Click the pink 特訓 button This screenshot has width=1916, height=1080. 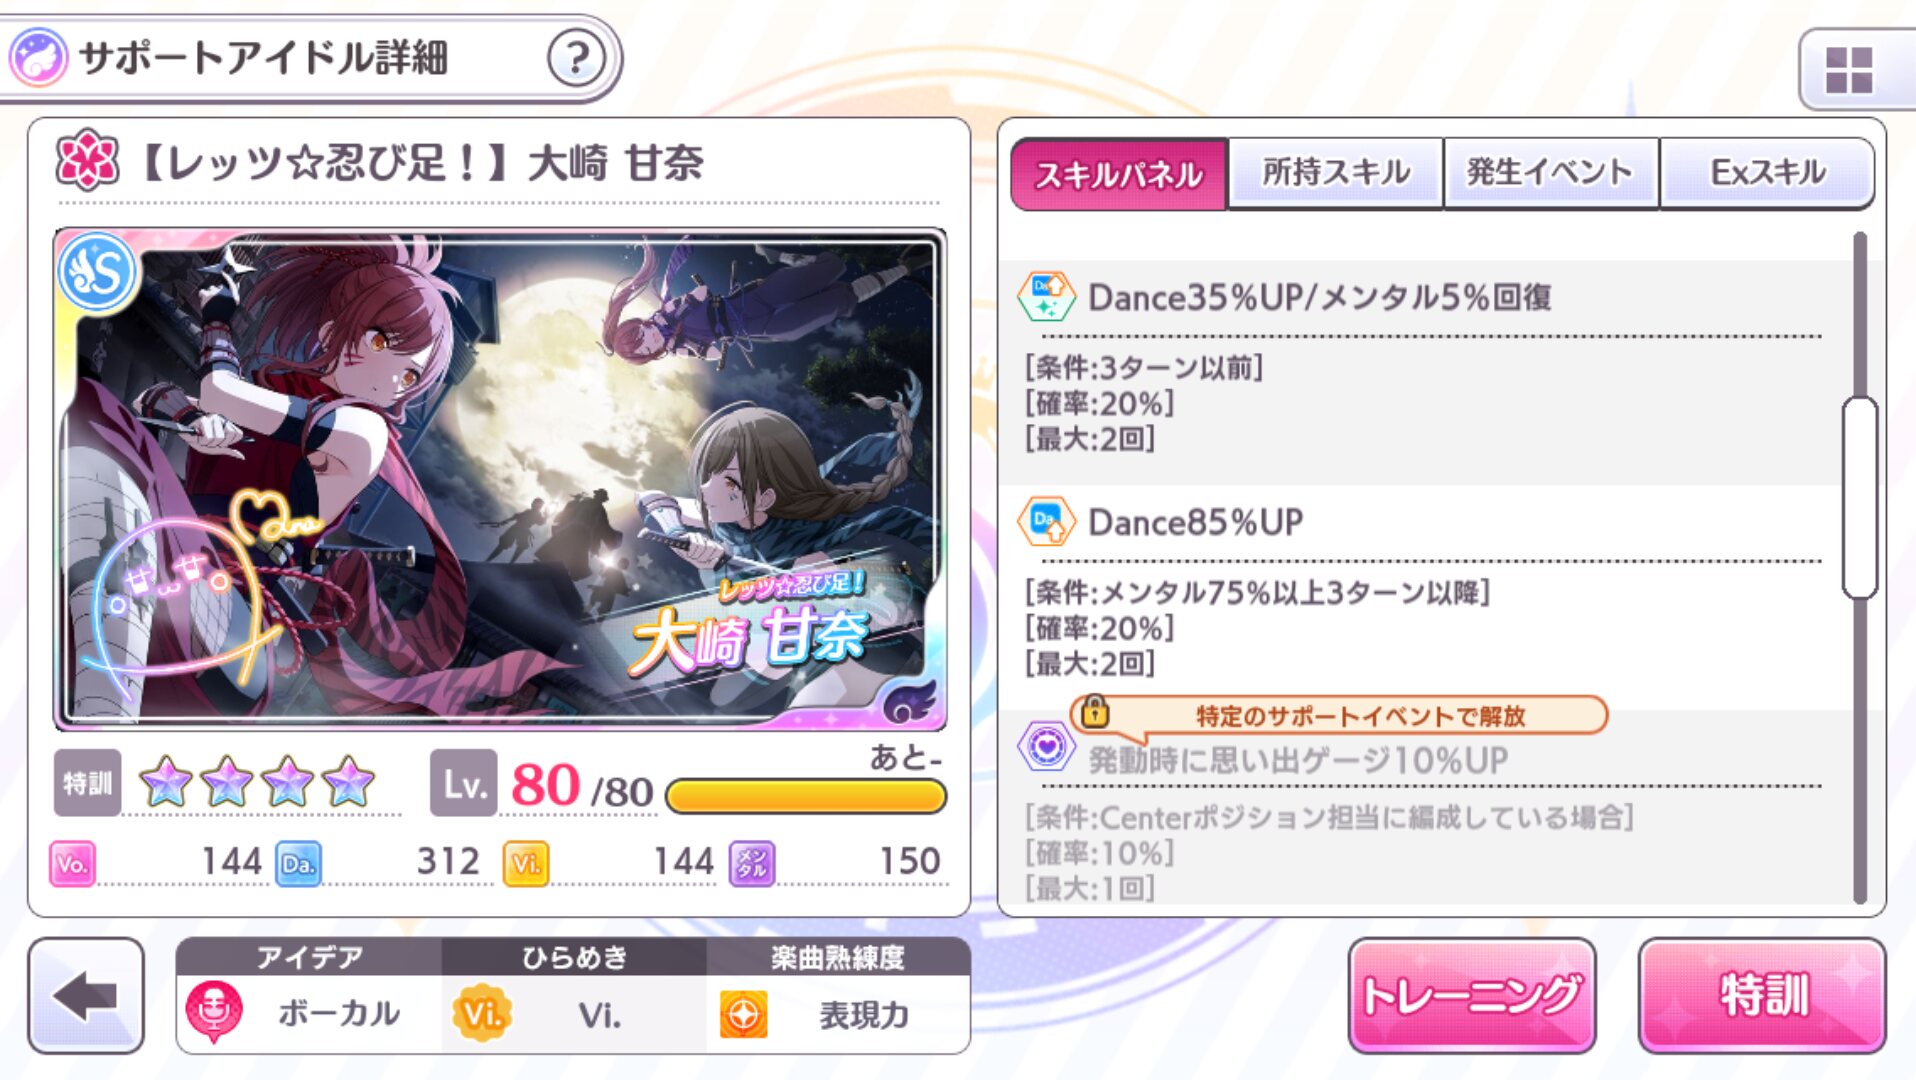pos(1762,995)
